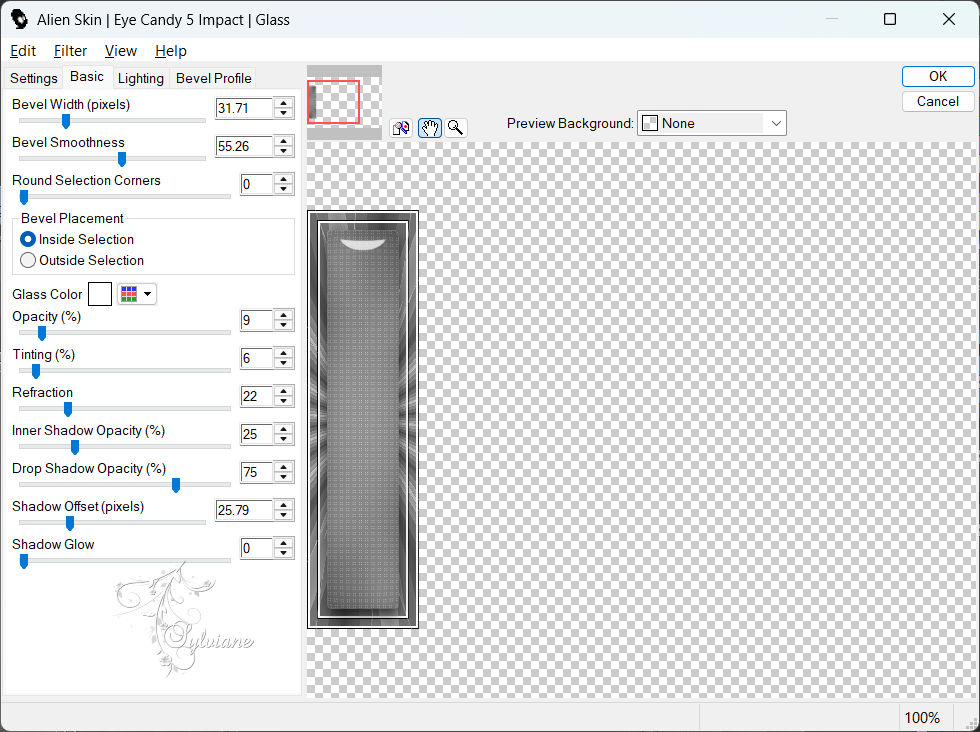Close the Eye Candy Glass window
The width and height of the screenshot is (980, 732).
click(948, 19)
